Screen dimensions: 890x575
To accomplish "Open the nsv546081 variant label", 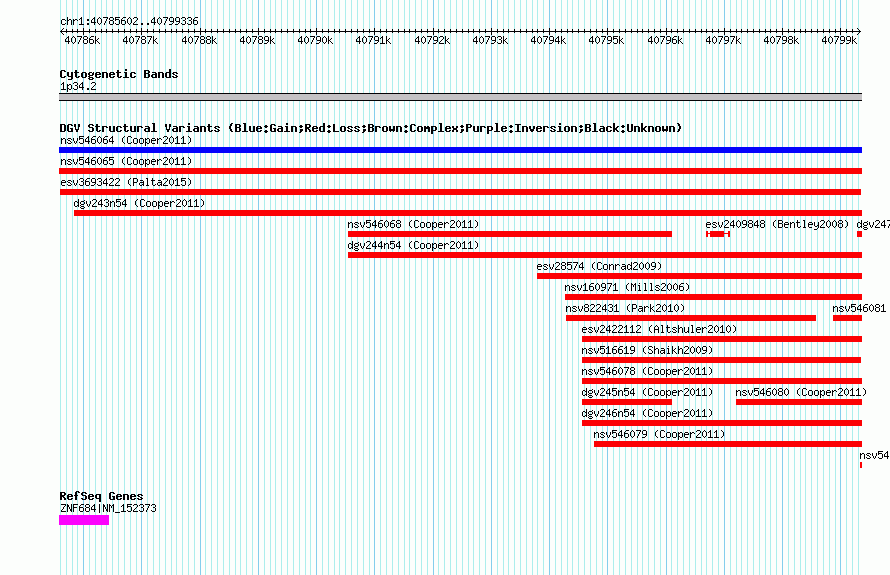I will coord(859,308).
